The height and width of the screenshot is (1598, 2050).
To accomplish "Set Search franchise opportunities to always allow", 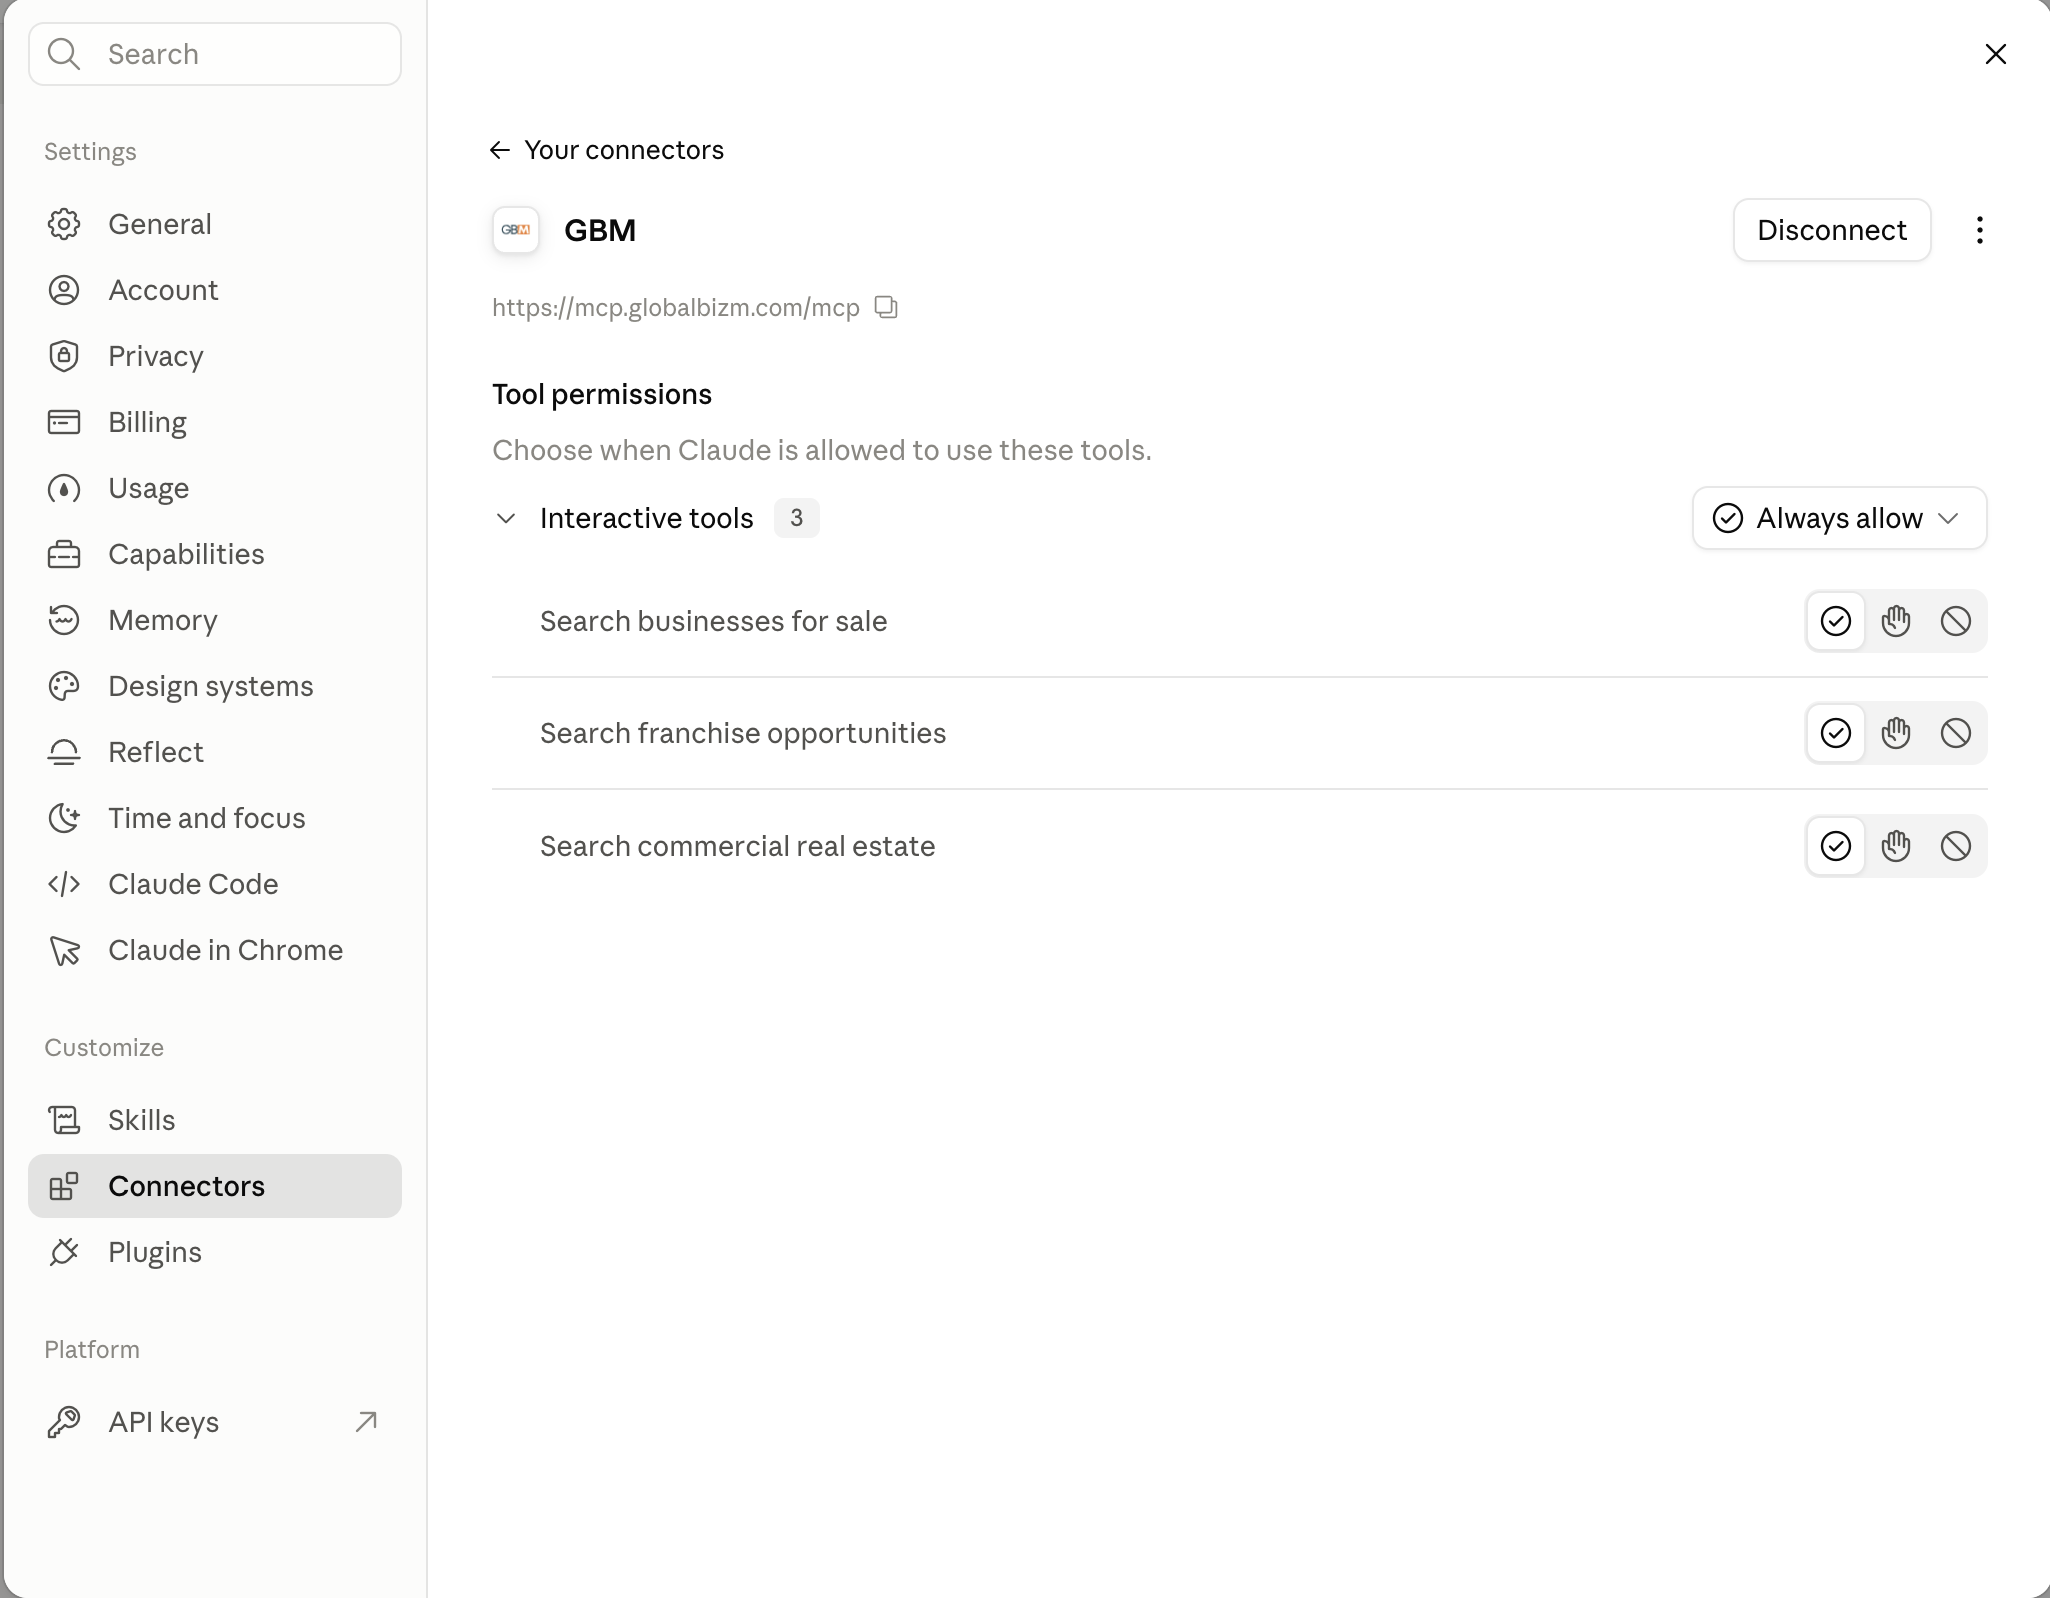I will 1836,733.
